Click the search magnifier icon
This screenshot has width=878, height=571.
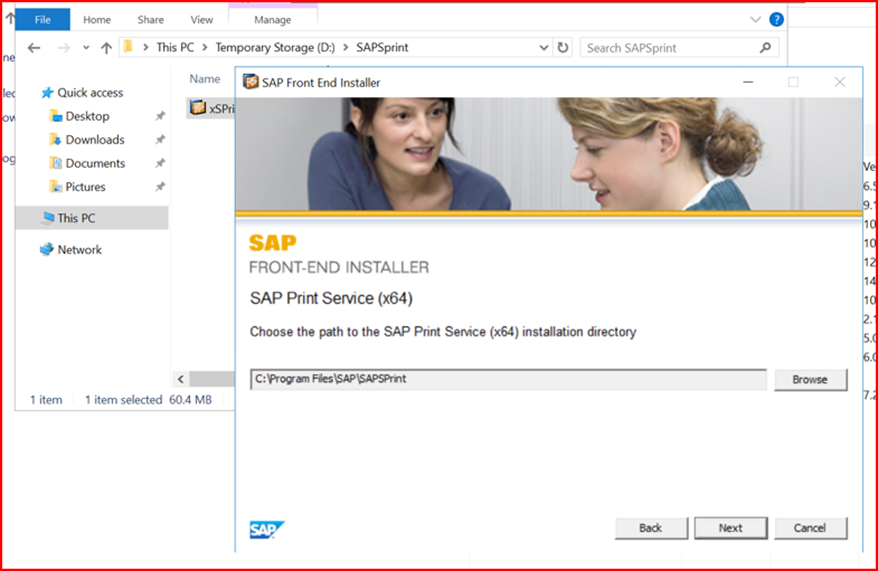pos(765,48)
